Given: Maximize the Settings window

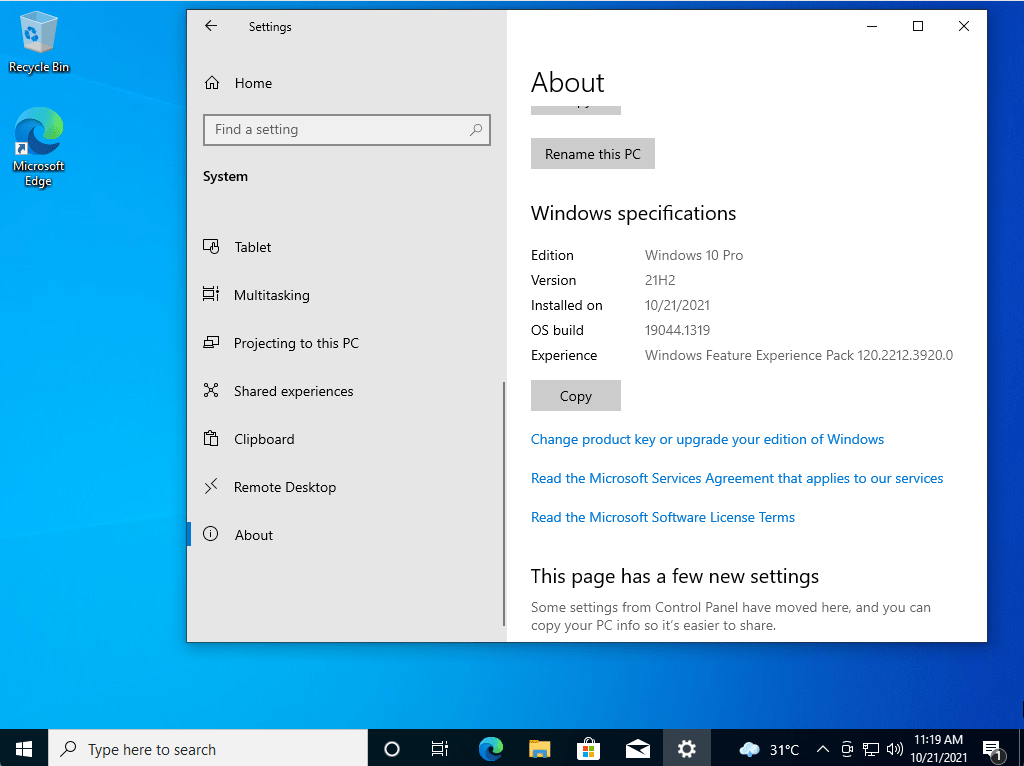Looking at the screenshot, I should tap(918, 26).
